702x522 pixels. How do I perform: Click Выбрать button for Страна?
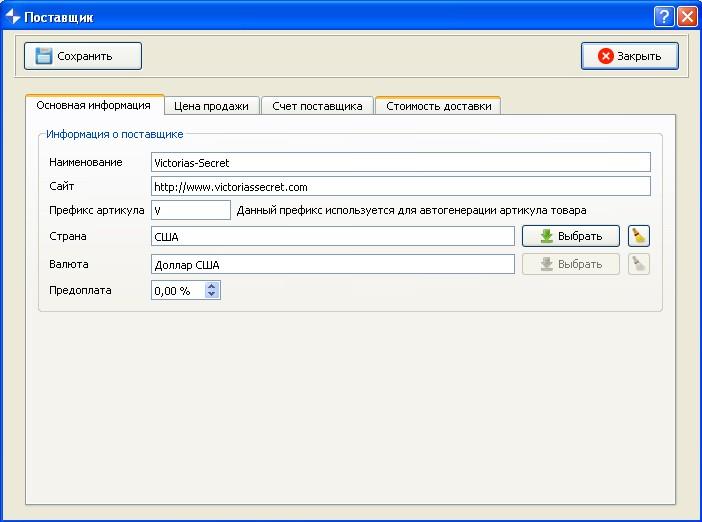click(571, 236)
